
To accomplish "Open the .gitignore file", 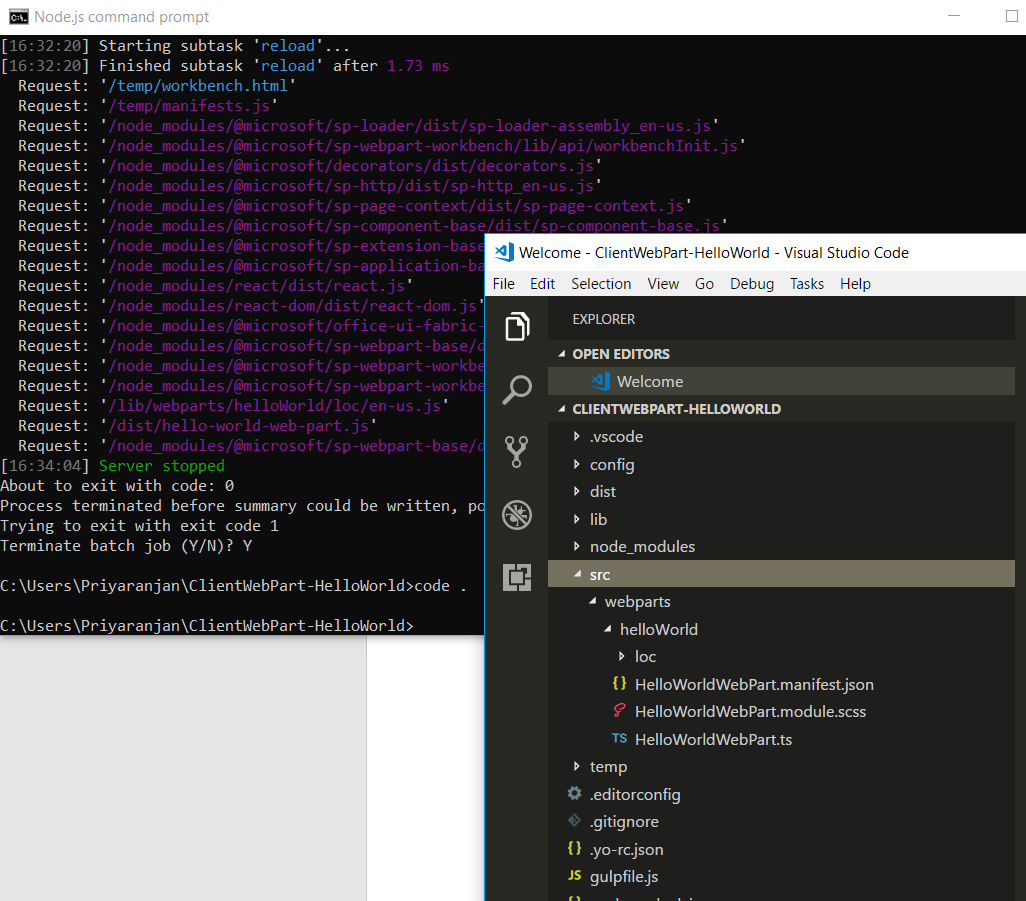I will (624, 822).
